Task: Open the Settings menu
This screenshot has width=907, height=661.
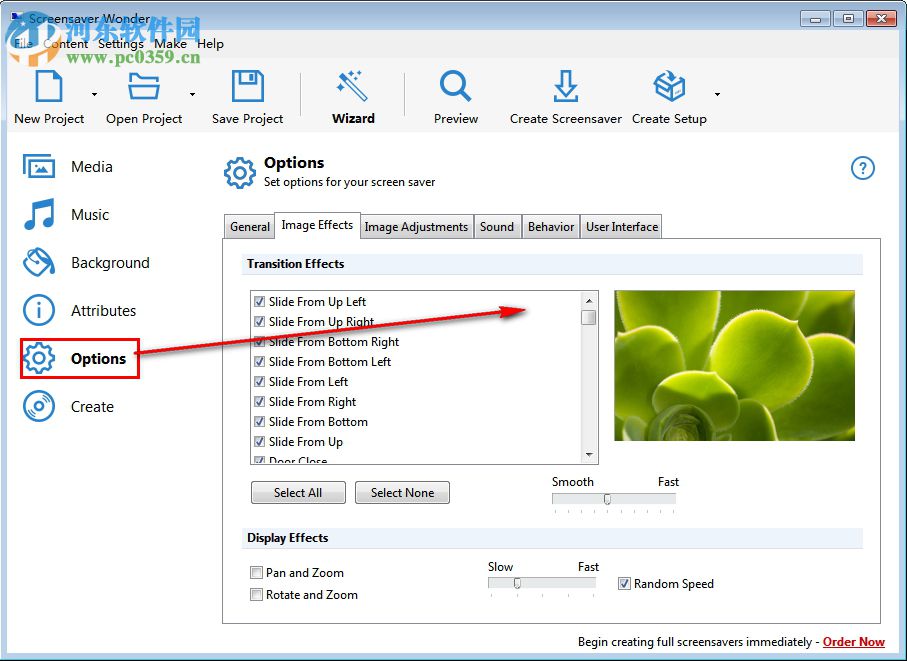Action: pyautogui.click(x=120, y=44)
